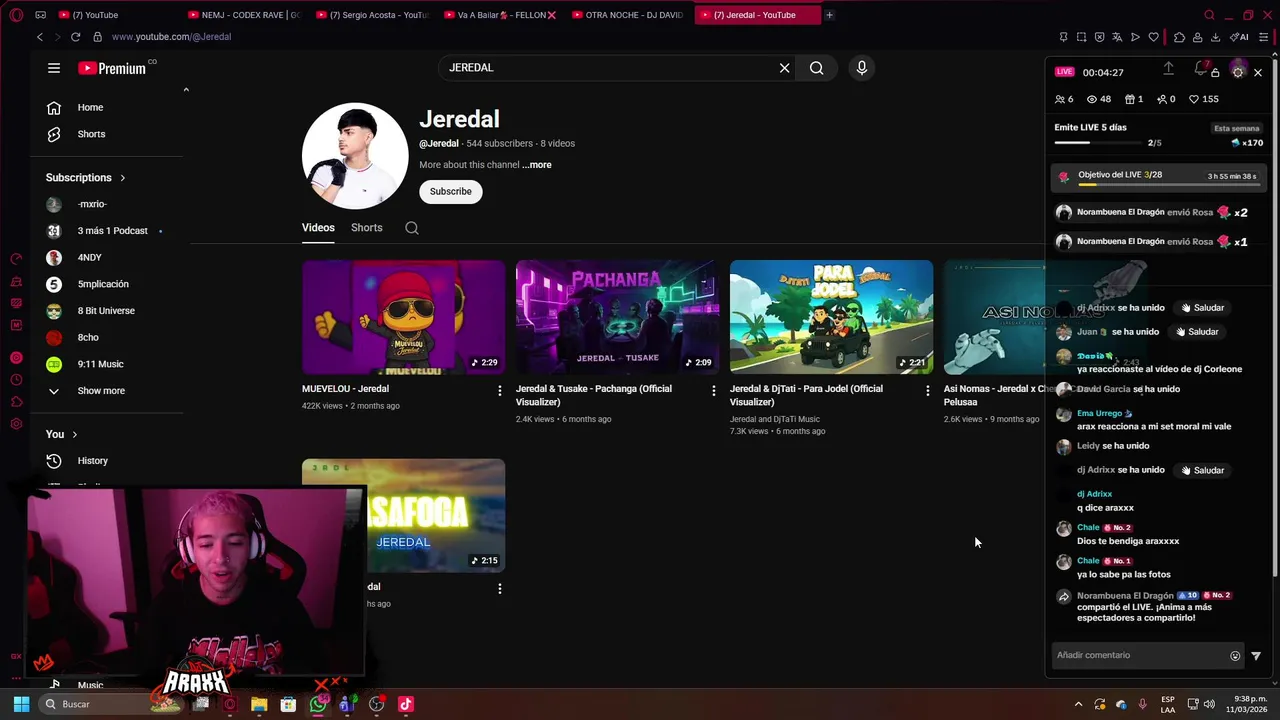Open the Opera extensions icon
The width and height of the screenshot is (1280, 720).
1179,37
